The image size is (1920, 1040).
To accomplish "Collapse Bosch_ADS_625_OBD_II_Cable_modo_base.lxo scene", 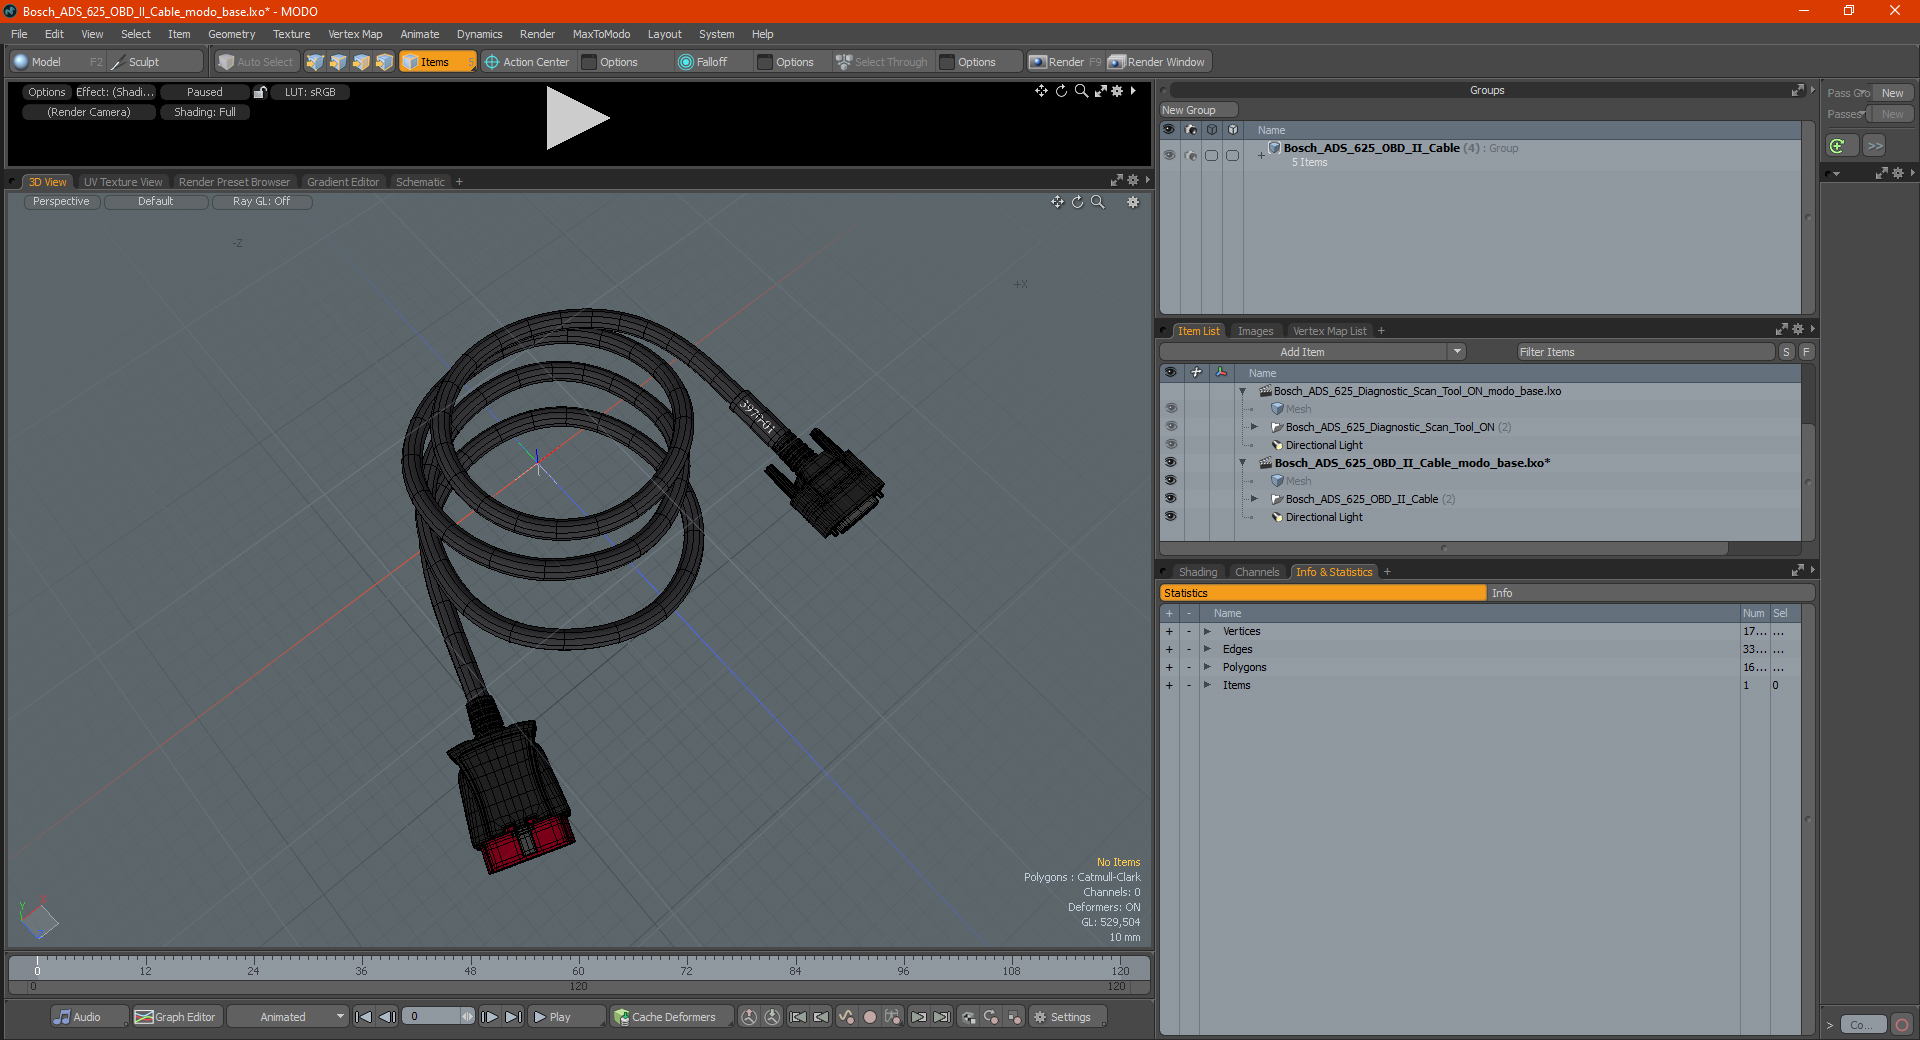I will pyautogui.click(x=1243, y=463).
